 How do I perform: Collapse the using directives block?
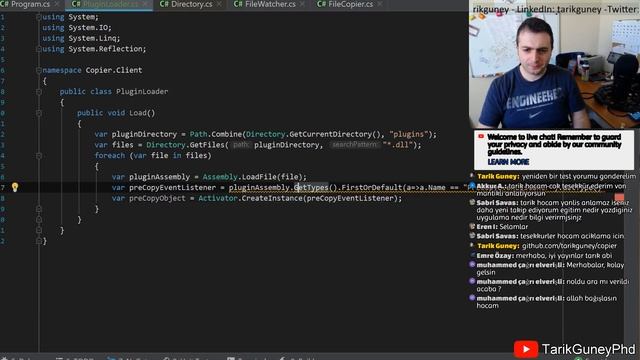pyautogui.click(x=39, y=17)
